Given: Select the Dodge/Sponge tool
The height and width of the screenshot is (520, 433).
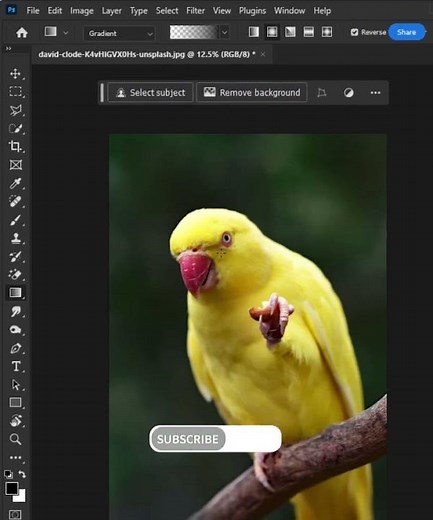Looking at the screenshot, I should pyautogui.click(x=15, y=330).
